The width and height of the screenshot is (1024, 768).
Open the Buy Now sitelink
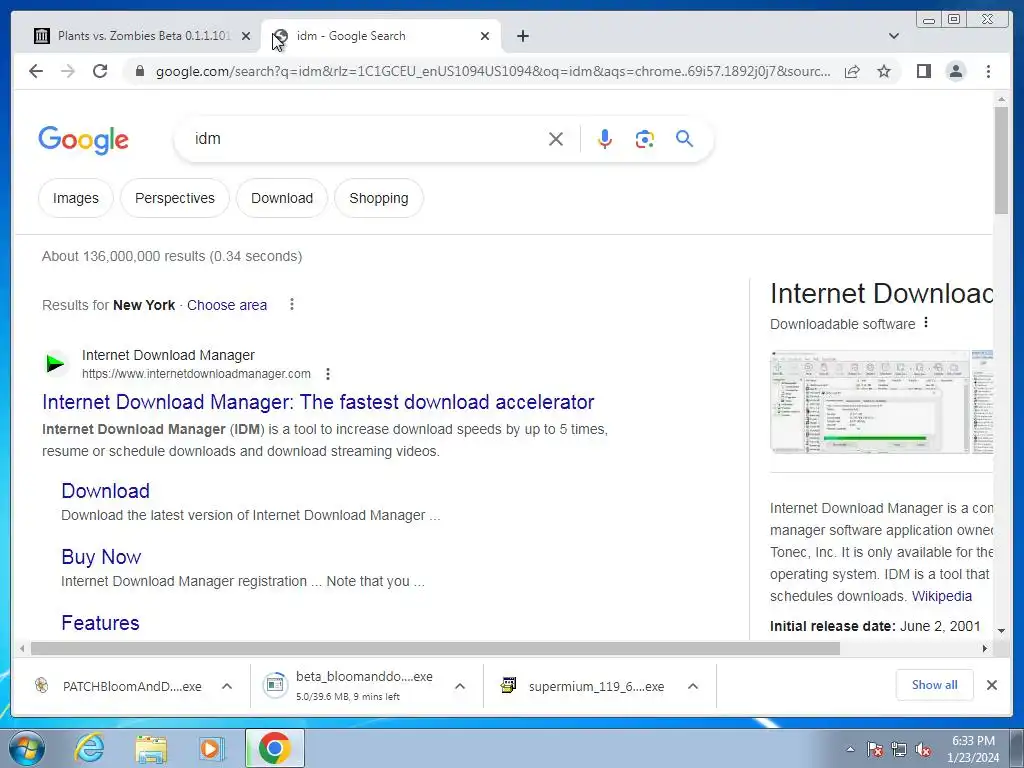(x=101, y=556)
